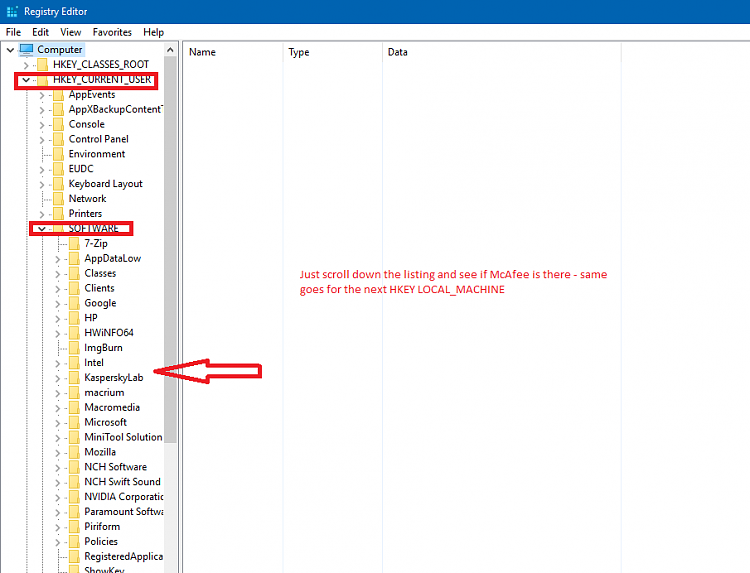Select the MiniTool Solution key label

tap(123, 437)
